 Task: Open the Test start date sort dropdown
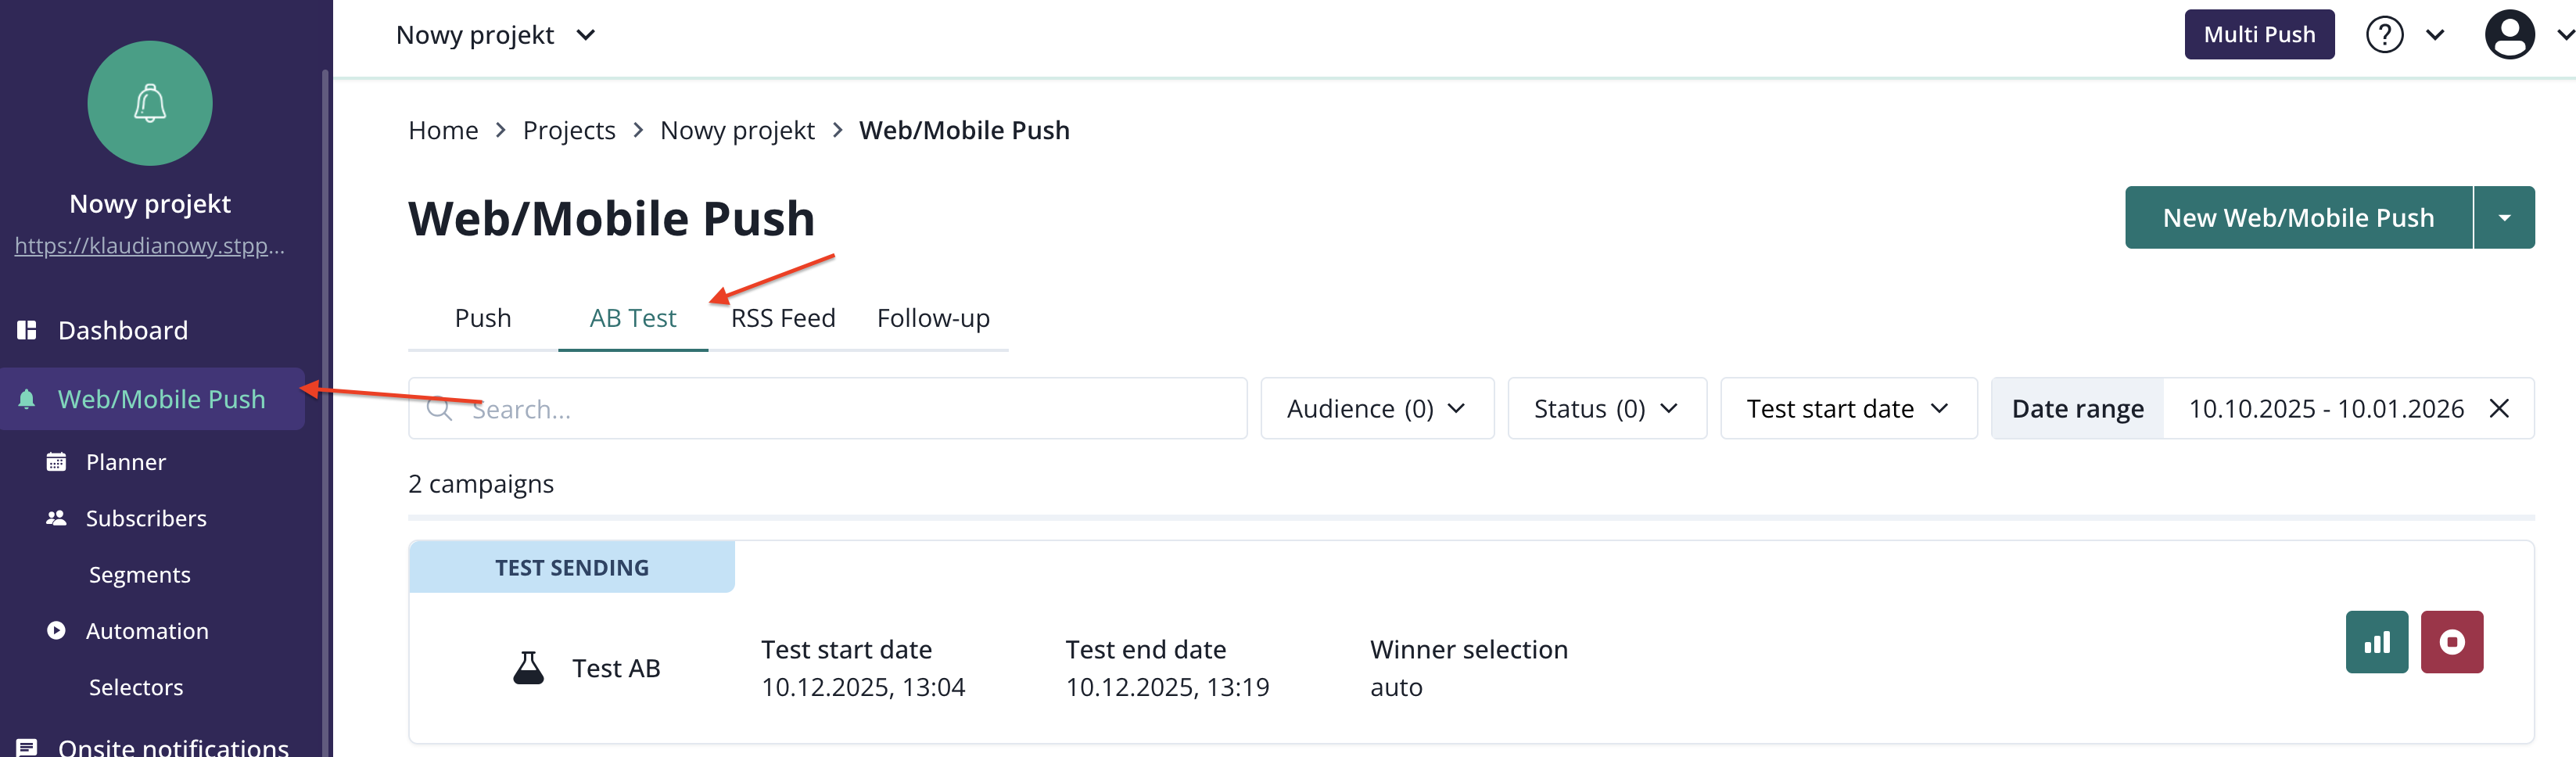[x=1847, y=408]
